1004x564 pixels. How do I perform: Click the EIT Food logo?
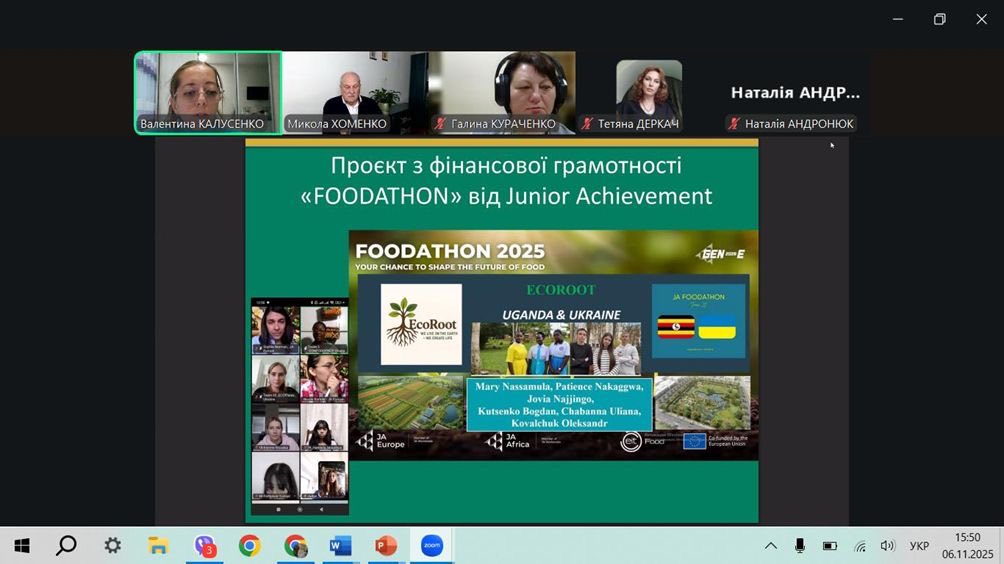643,442
